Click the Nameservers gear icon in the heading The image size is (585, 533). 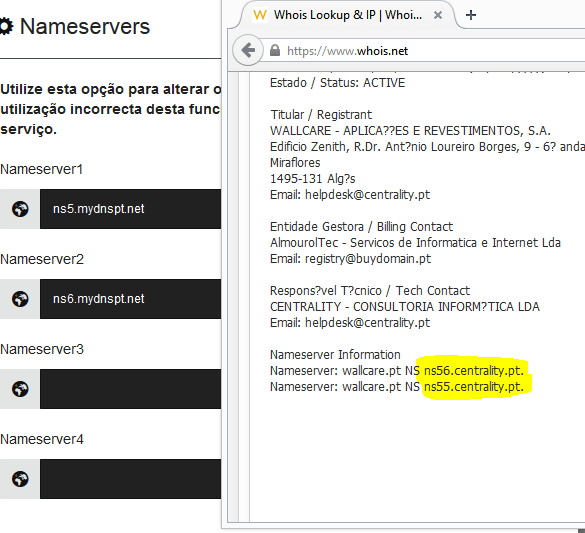pyautogui.click(x=6, y=27)
